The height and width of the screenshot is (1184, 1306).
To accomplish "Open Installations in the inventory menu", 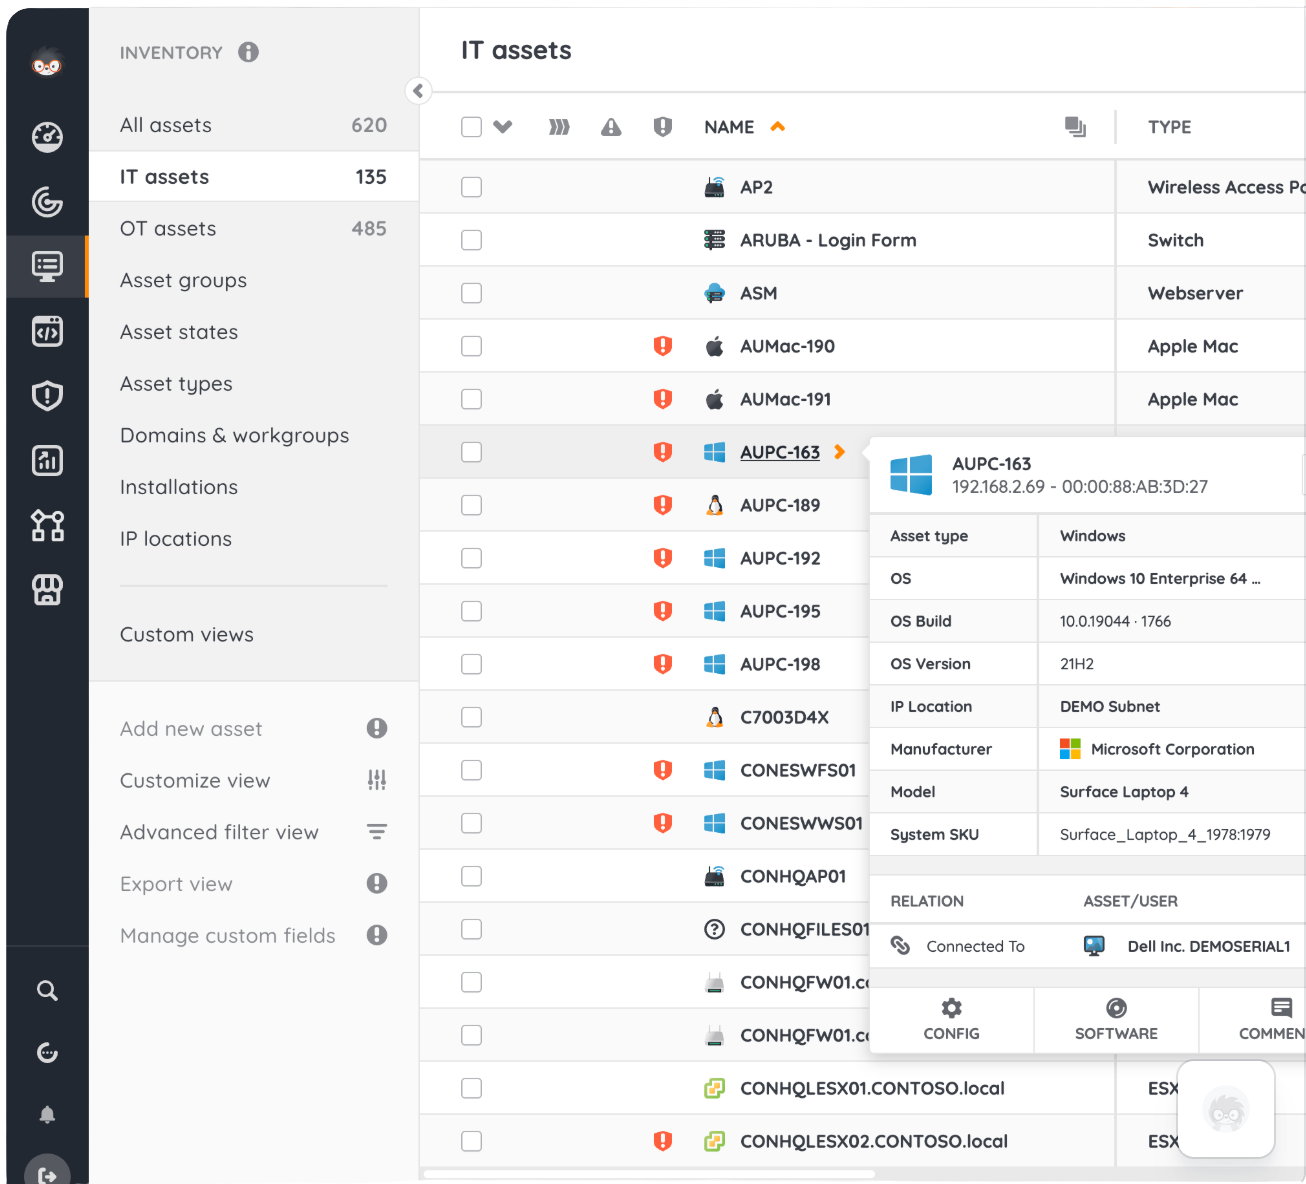I will coord(179,487).
